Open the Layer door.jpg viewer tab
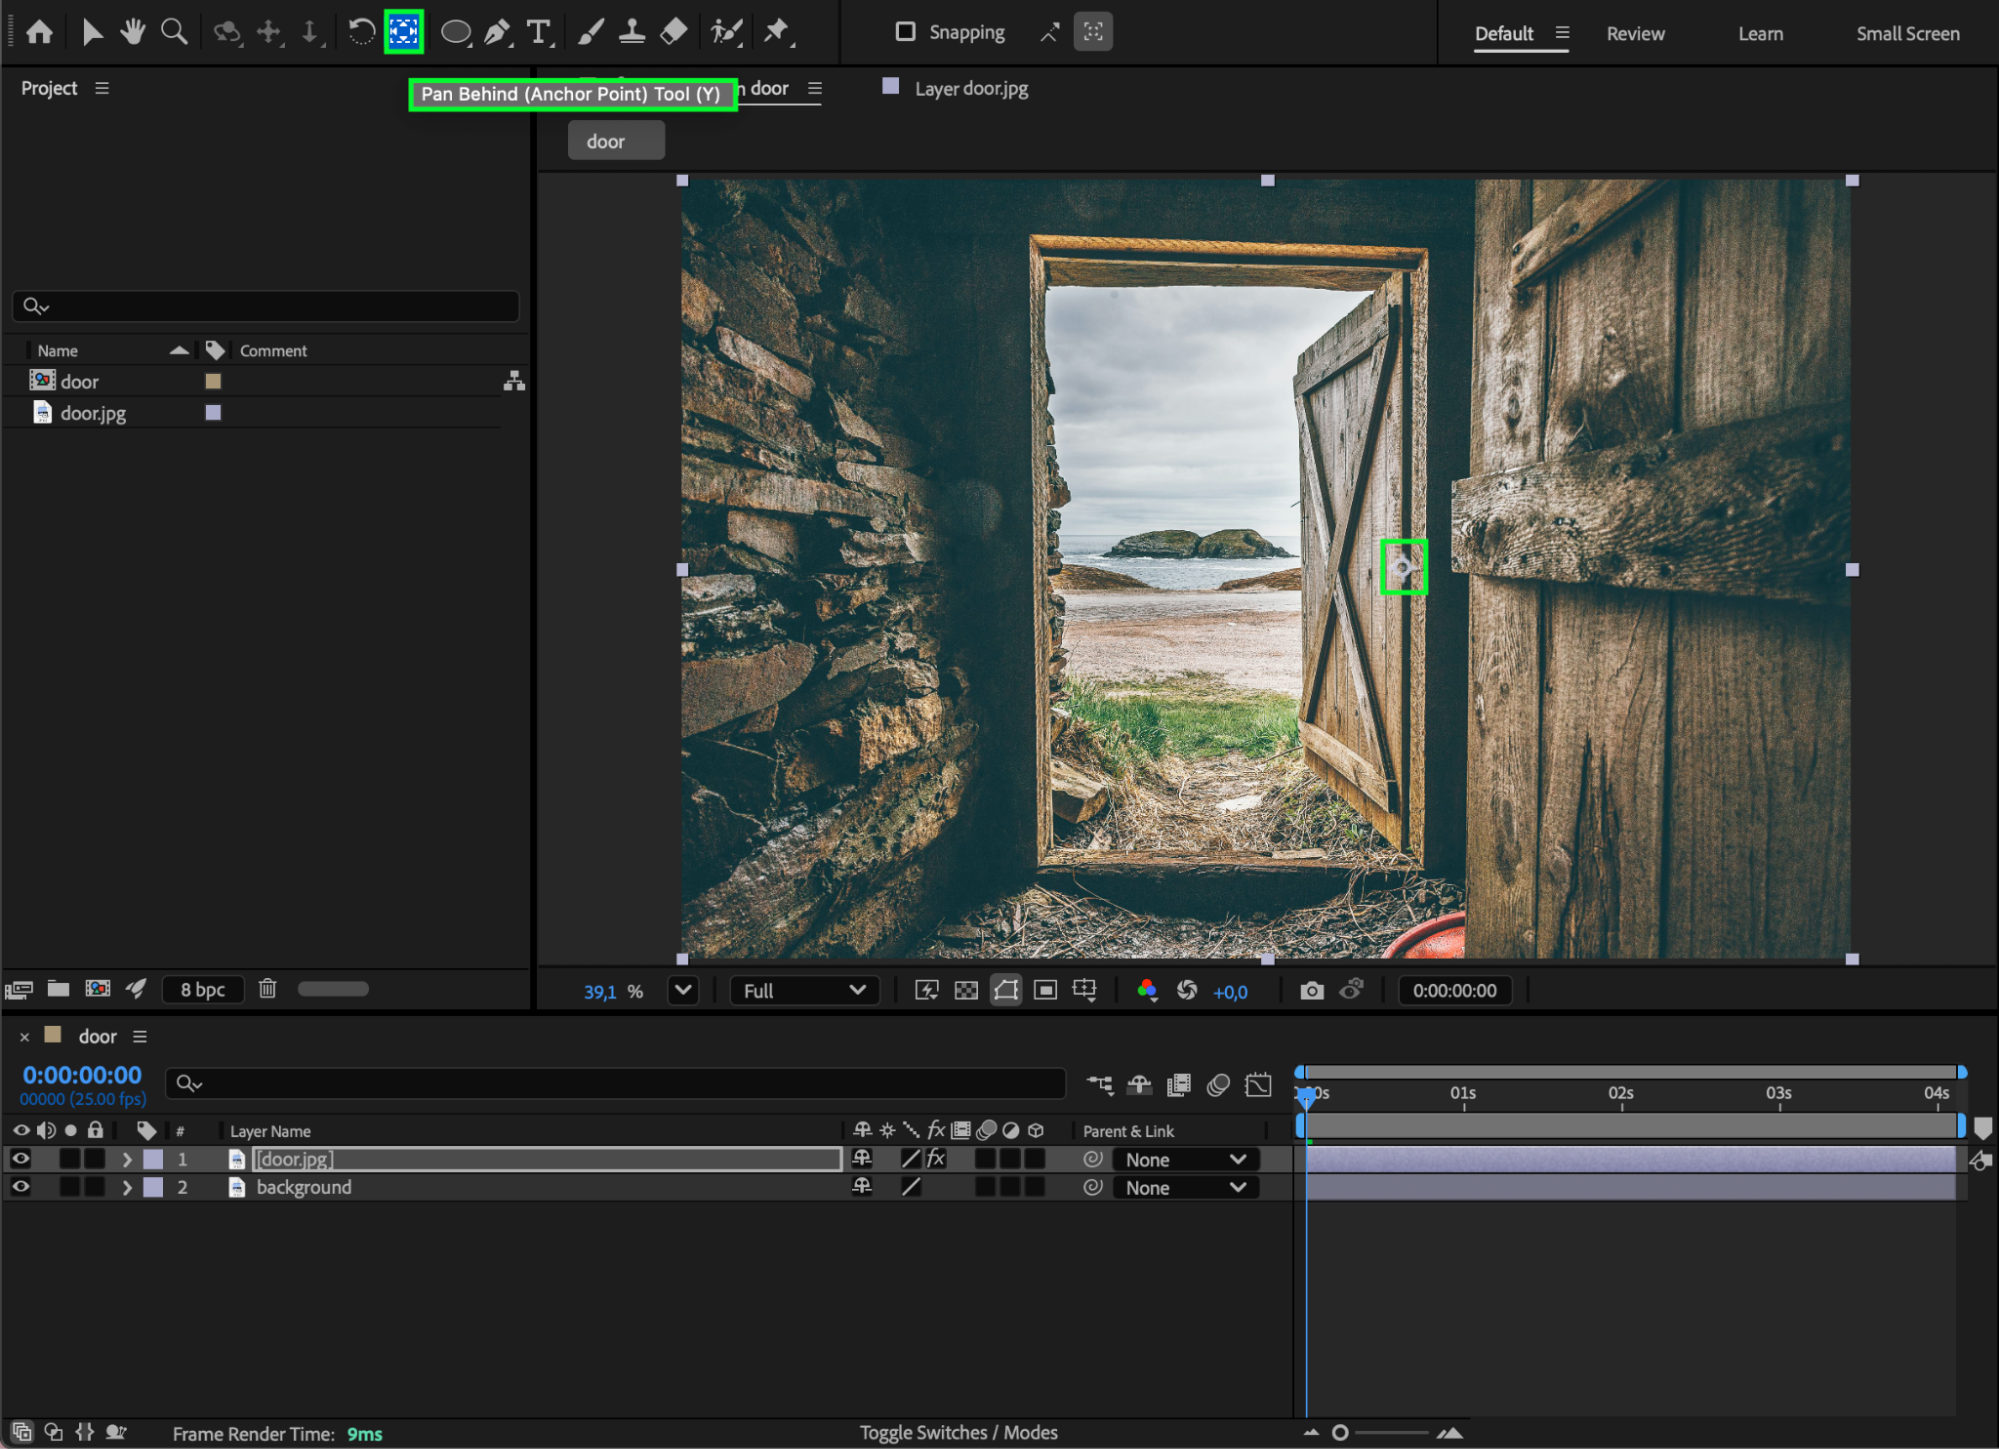The width and height of the screenshot is (1999, 1450). pyautogui.click(x=970, y=88)
